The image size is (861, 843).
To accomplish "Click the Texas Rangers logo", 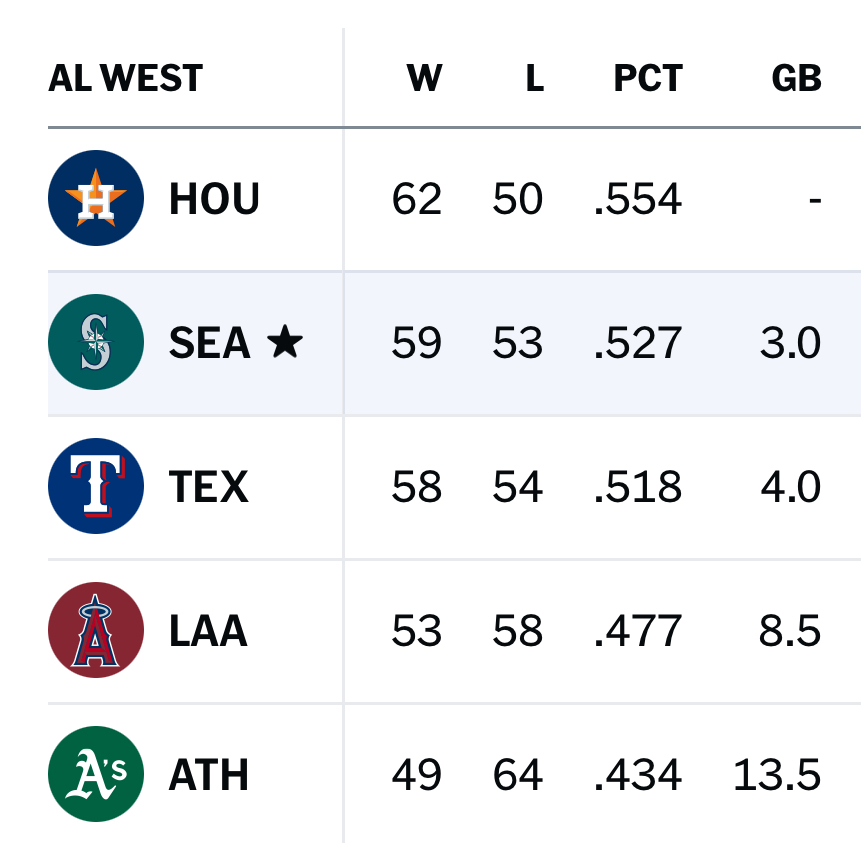I will tap(96, 486).
